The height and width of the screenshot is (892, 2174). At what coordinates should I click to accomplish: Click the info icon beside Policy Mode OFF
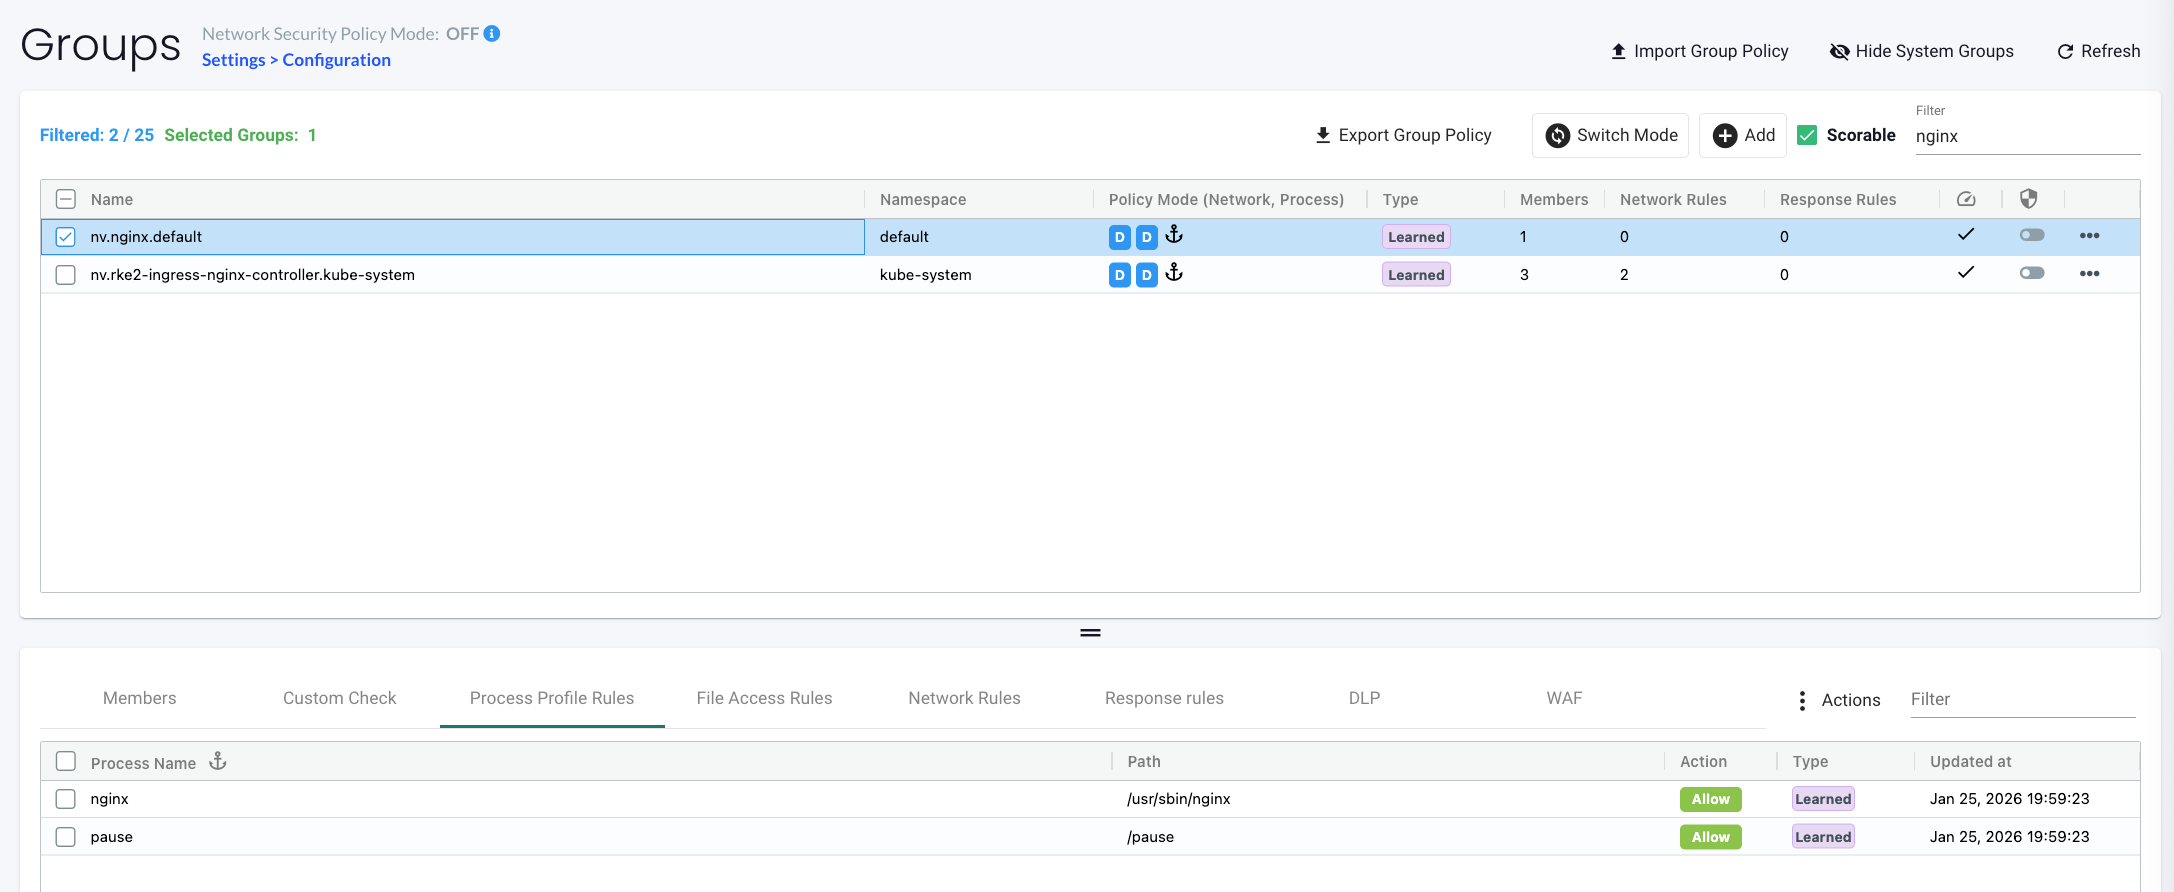492,34
